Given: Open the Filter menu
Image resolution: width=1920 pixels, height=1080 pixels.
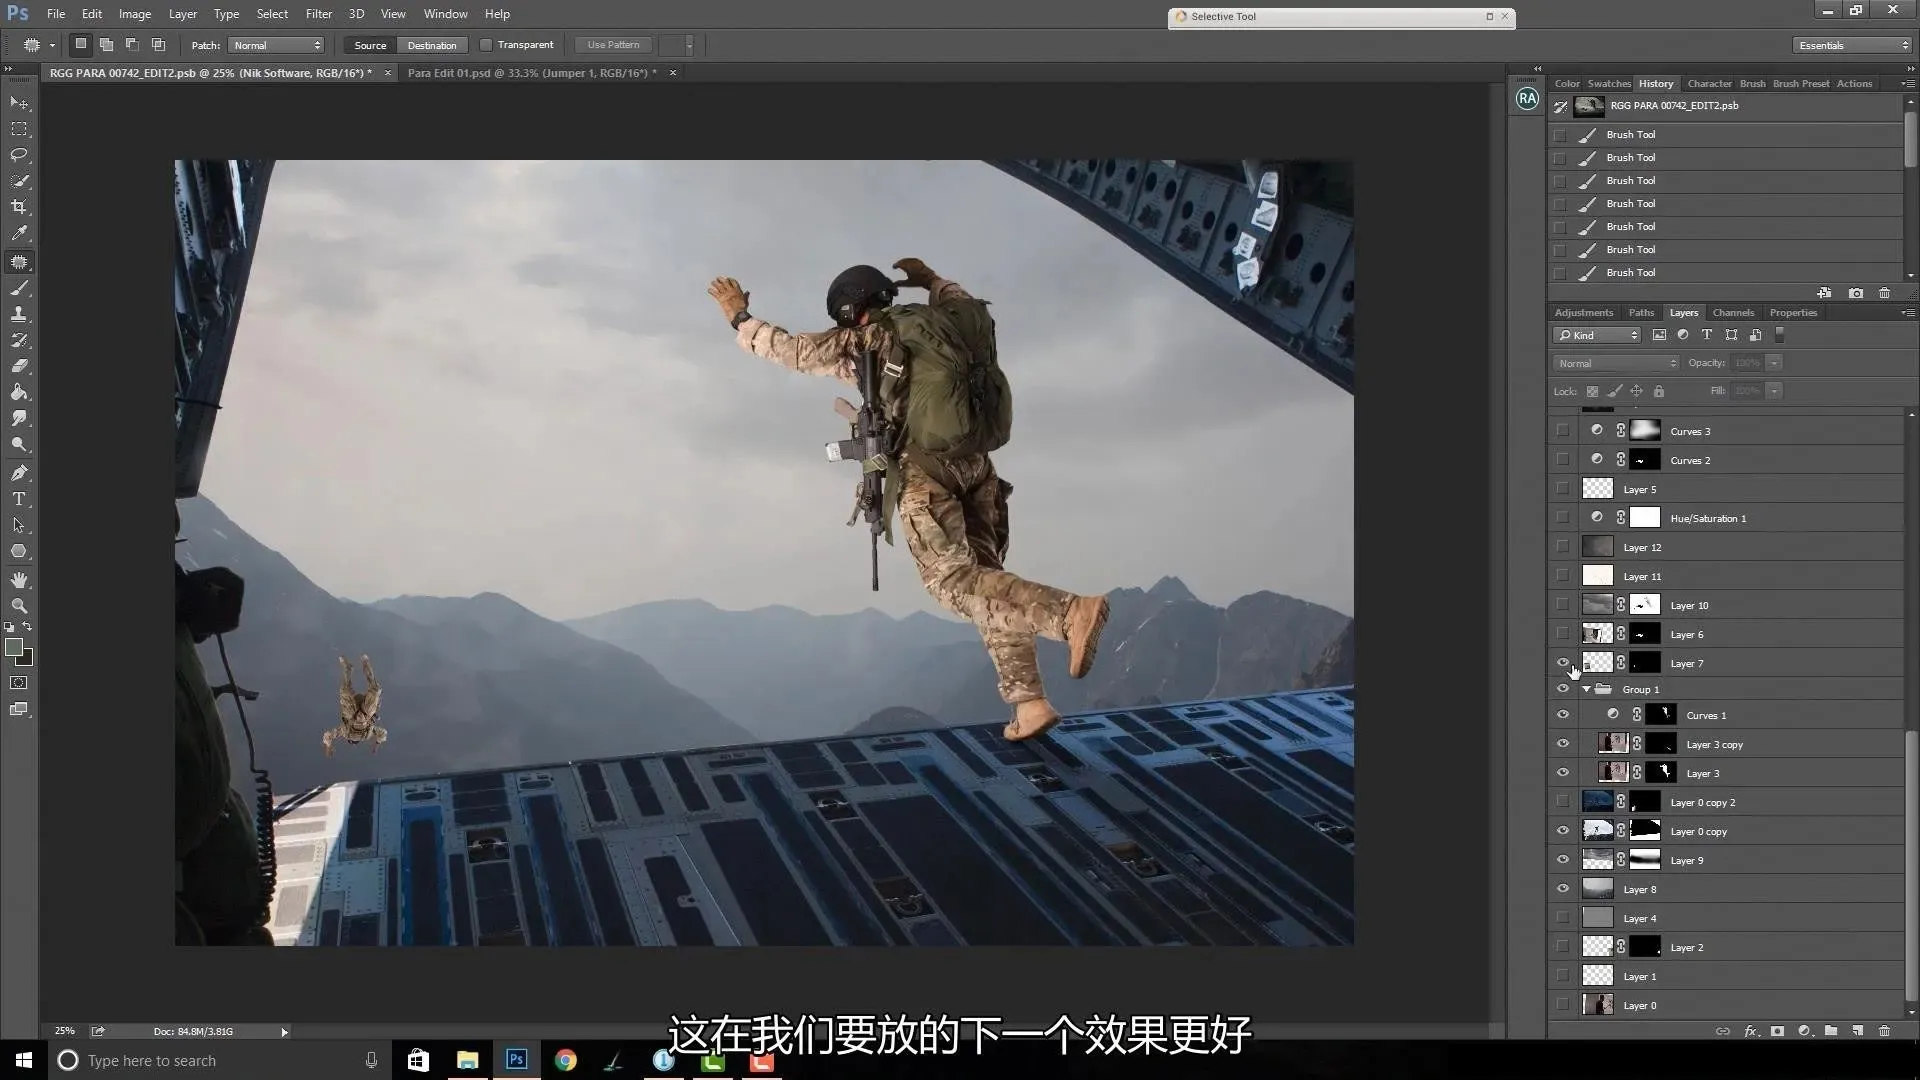Looking at the screenshot, I should pos(318,14).
